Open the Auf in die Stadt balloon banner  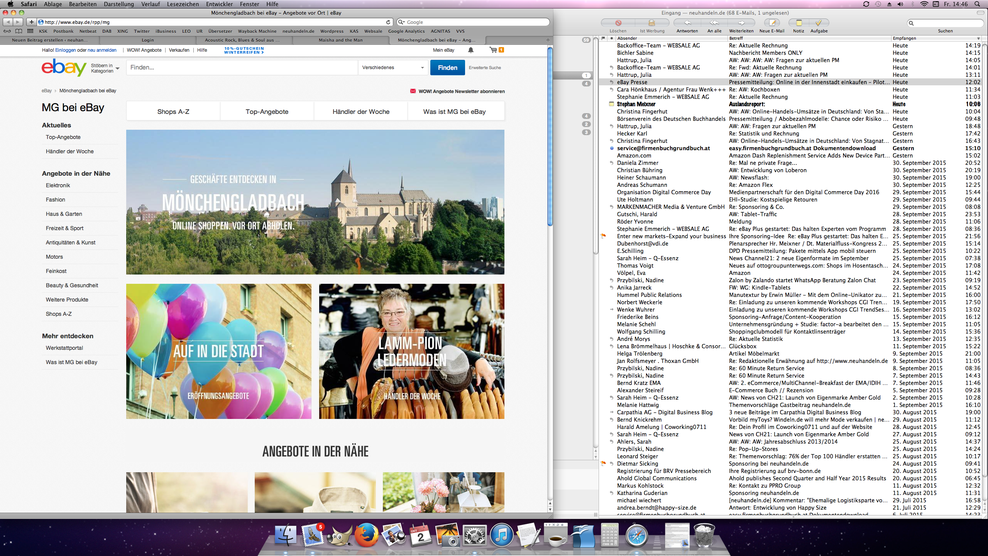coord(219,351)
